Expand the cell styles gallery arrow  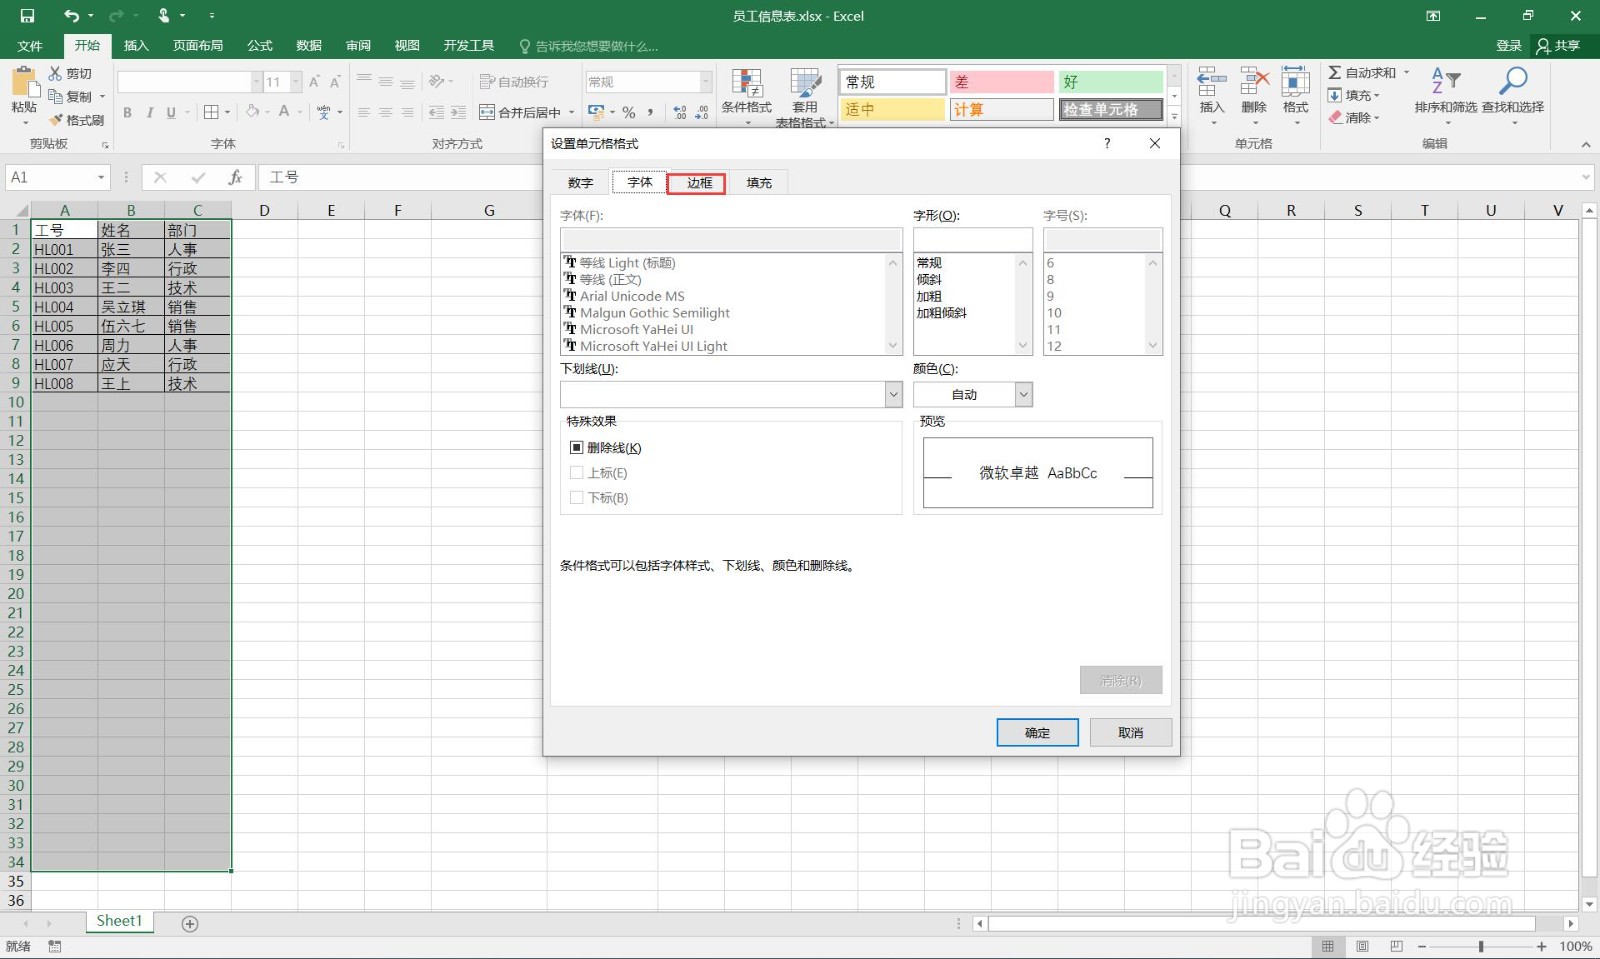click(1175, 116)
